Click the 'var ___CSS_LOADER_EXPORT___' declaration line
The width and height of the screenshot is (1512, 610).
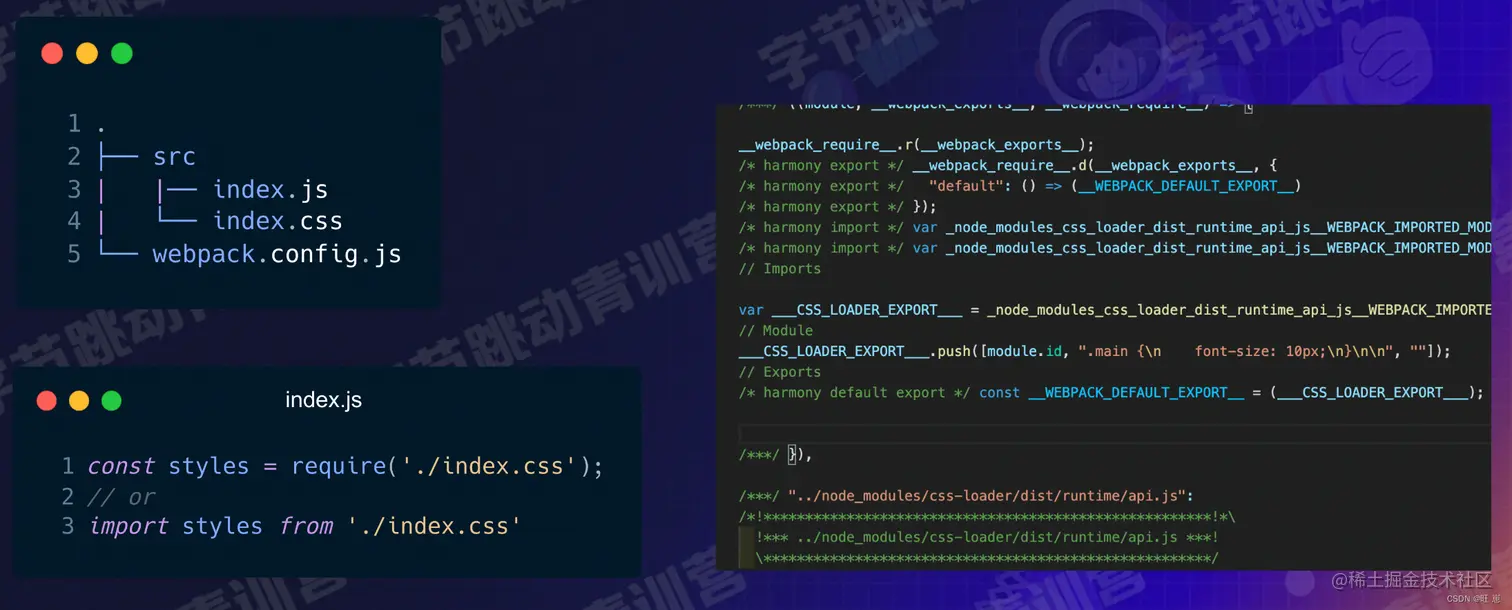tap(1115, 310)
